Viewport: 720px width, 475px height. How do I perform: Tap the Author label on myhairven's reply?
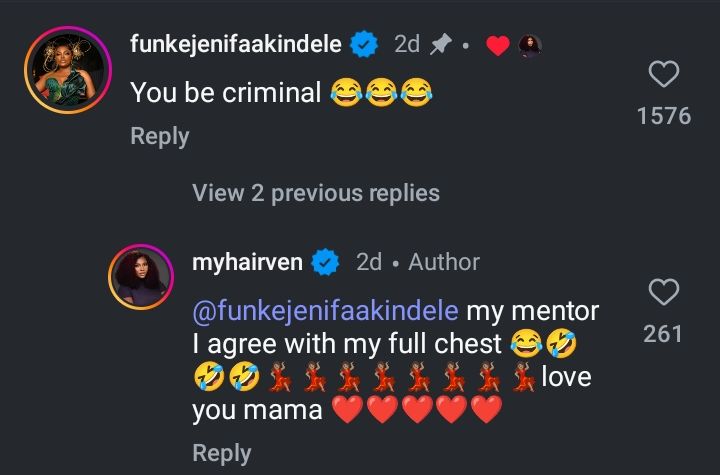tap(444, 262)
